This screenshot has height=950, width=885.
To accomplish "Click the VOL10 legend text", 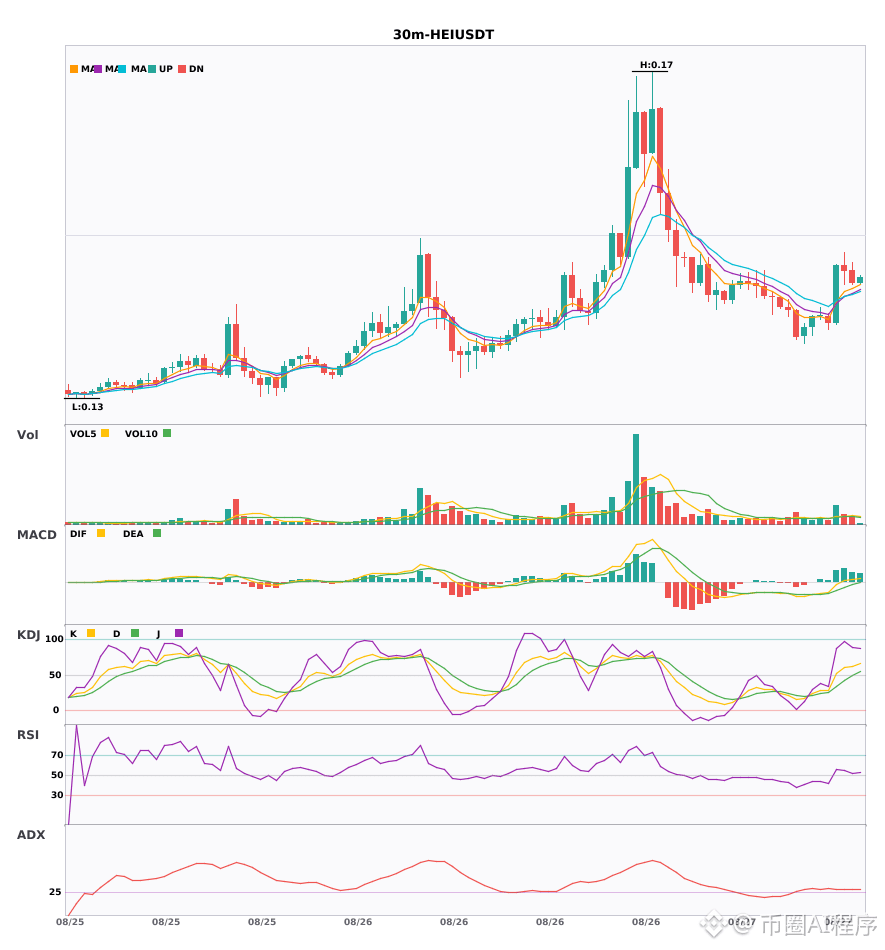I will coord(141,434).
